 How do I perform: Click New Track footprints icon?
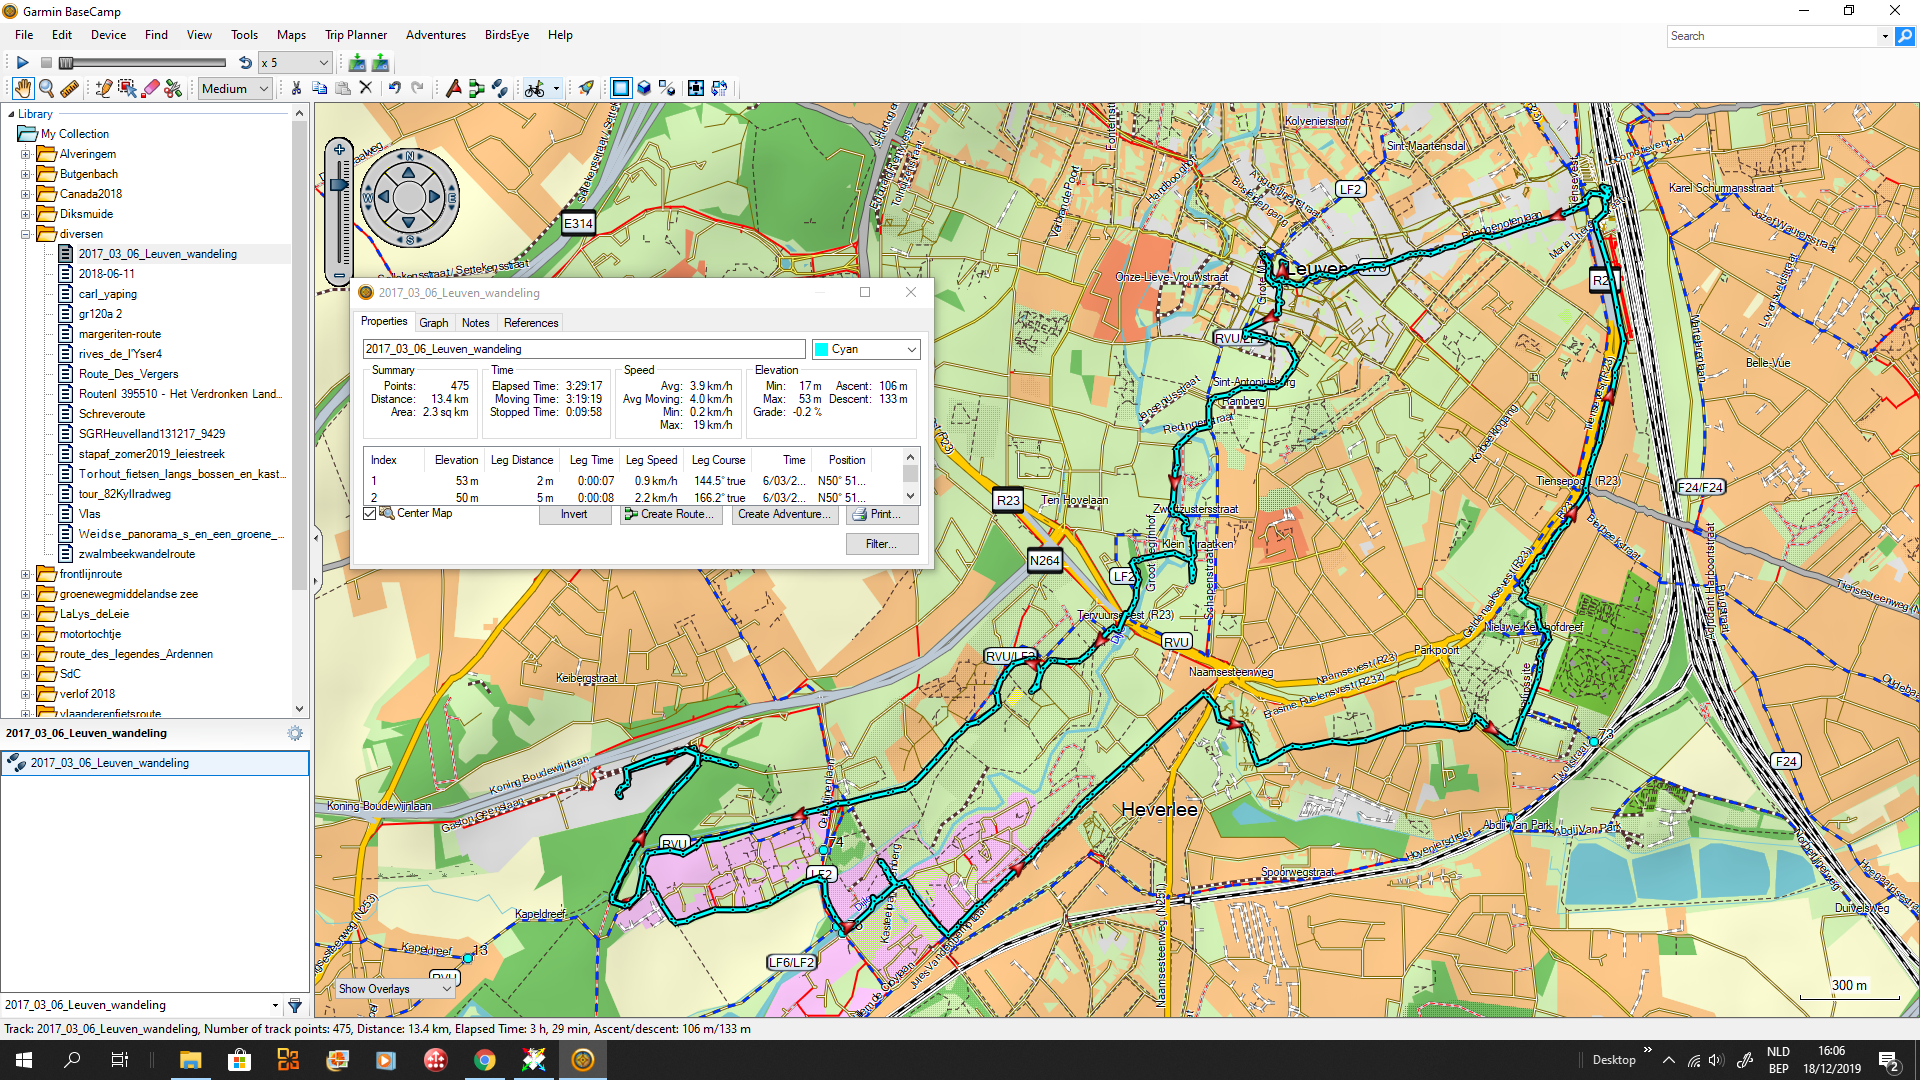click(499, 88)
